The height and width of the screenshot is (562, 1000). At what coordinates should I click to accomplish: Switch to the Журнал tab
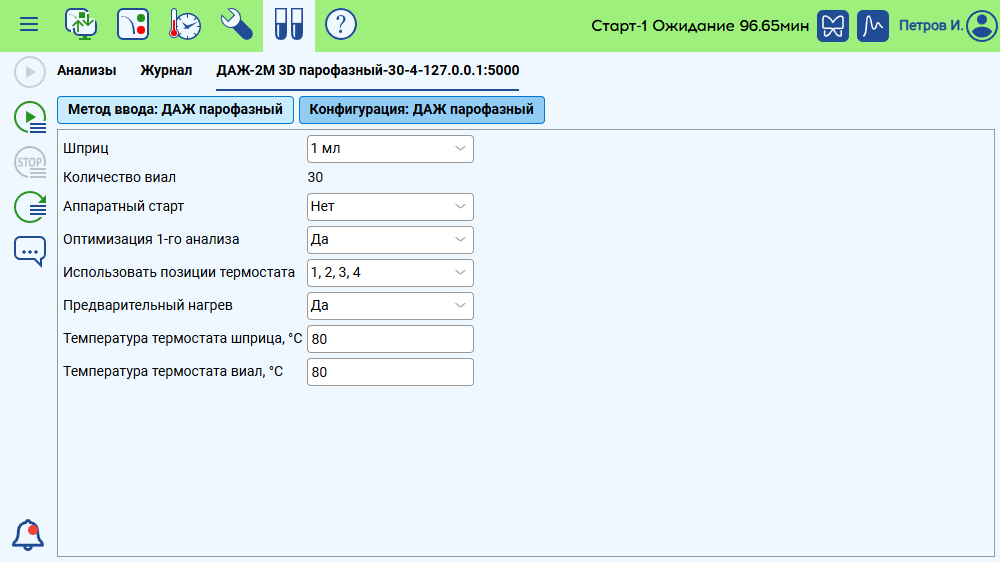pos(166,71)
